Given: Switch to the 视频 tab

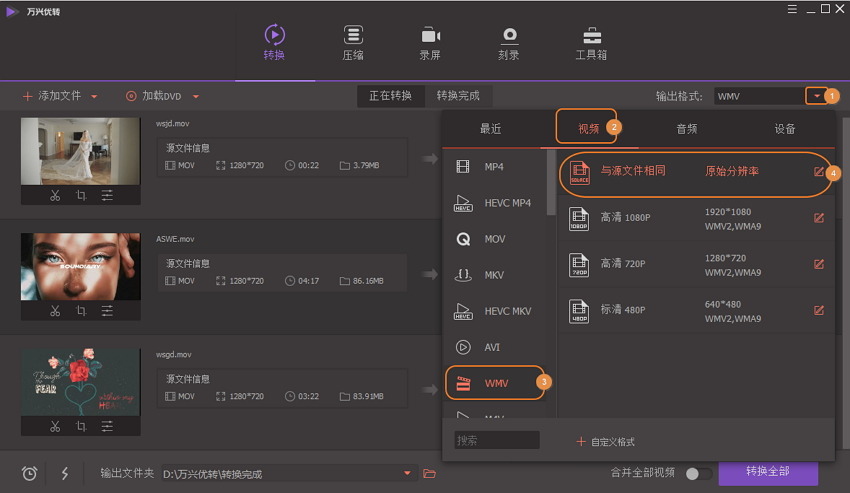Looking at the screenshot, I should [x=588, y=129].
